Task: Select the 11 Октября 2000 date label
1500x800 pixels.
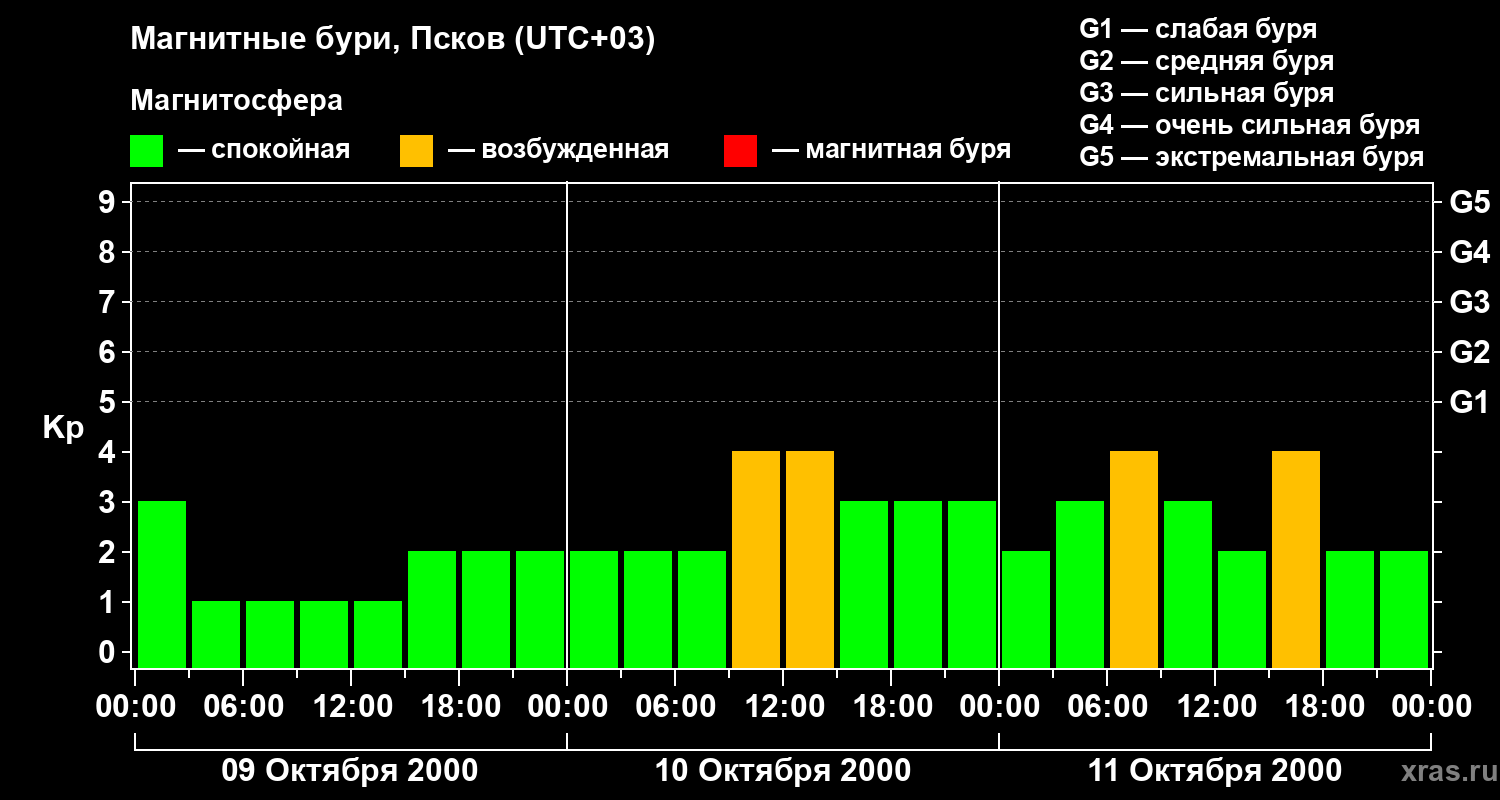Action: [x=1215, y=771]
